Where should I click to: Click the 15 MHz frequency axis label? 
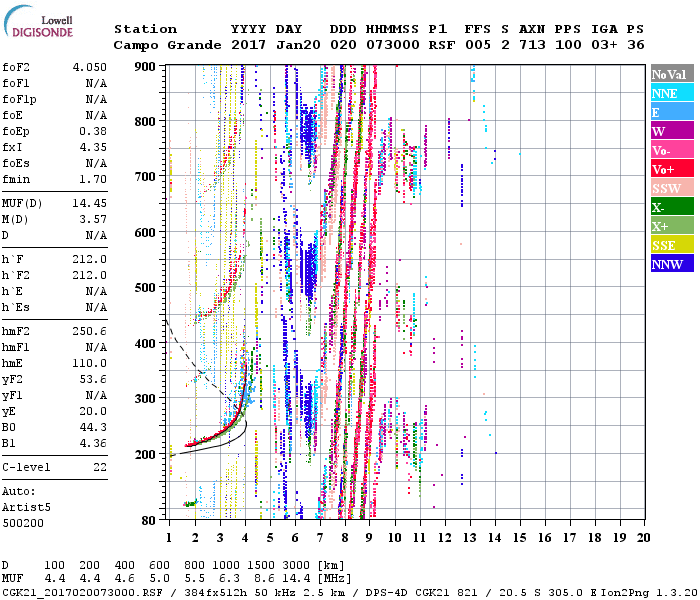point(519,538)
